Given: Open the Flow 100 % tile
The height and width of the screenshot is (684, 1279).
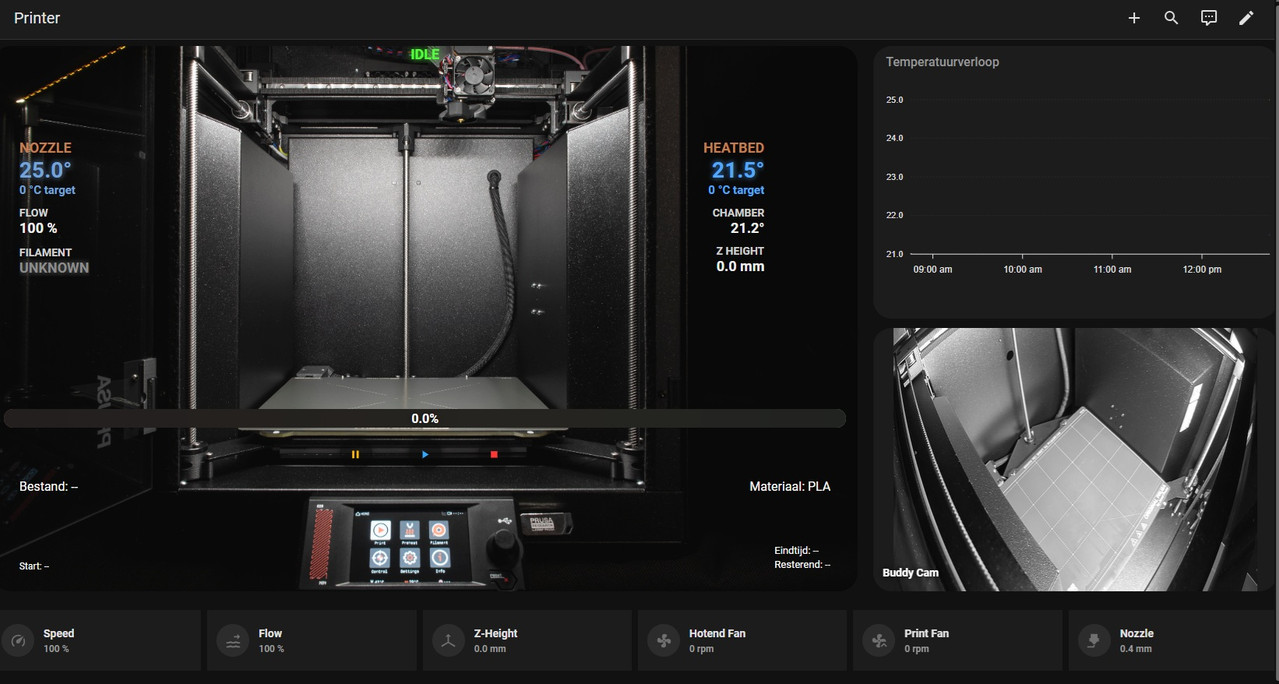Looking at the screenshot, I should 312,641.
